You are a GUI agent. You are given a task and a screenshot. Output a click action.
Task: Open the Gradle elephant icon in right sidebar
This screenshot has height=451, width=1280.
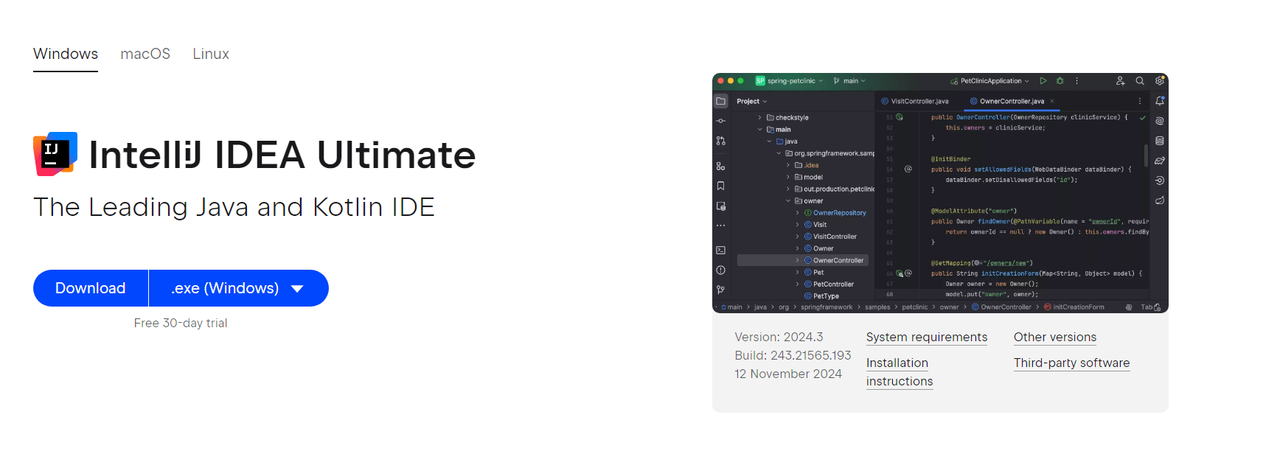pyautogui.click(x=1159, y=160)
